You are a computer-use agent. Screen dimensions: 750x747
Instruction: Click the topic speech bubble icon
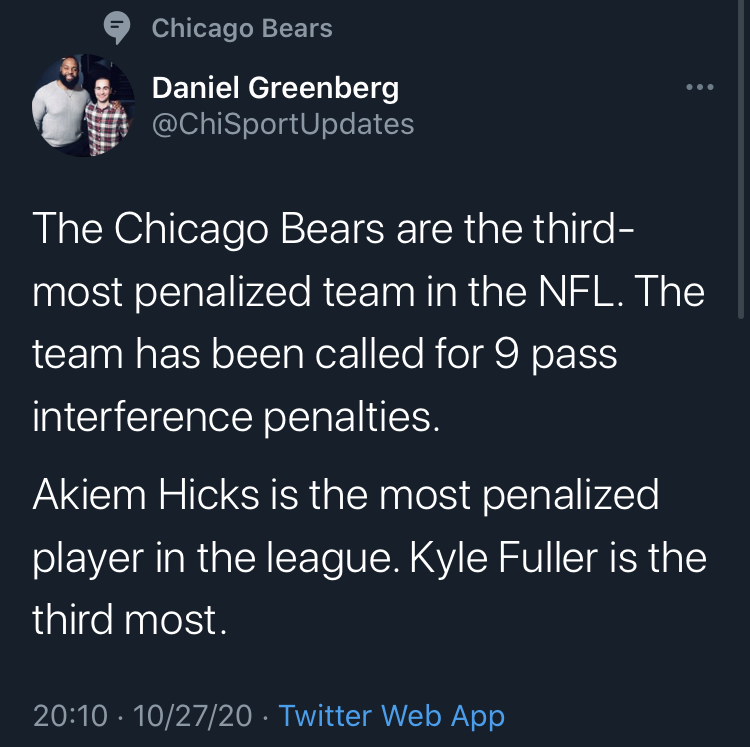117,28
